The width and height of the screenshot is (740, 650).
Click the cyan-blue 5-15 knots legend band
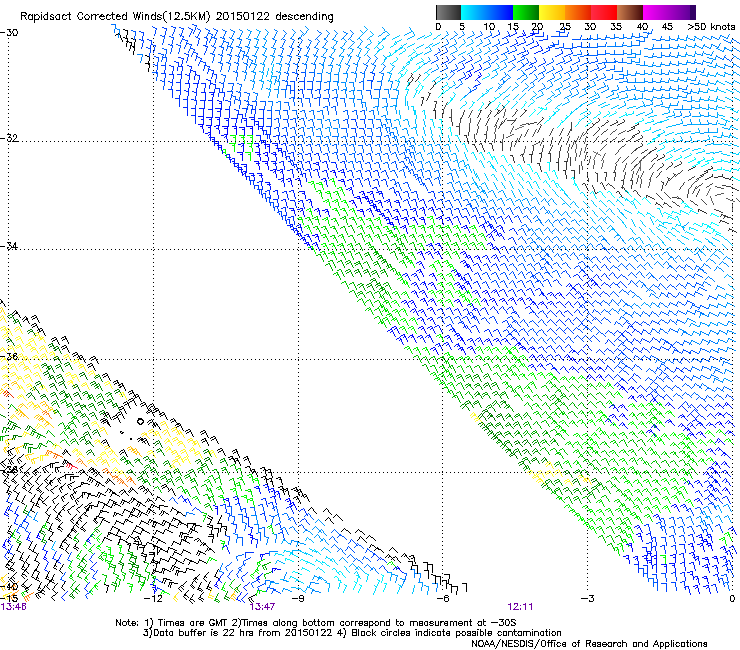pyautogui.click(x=487, y=12)
